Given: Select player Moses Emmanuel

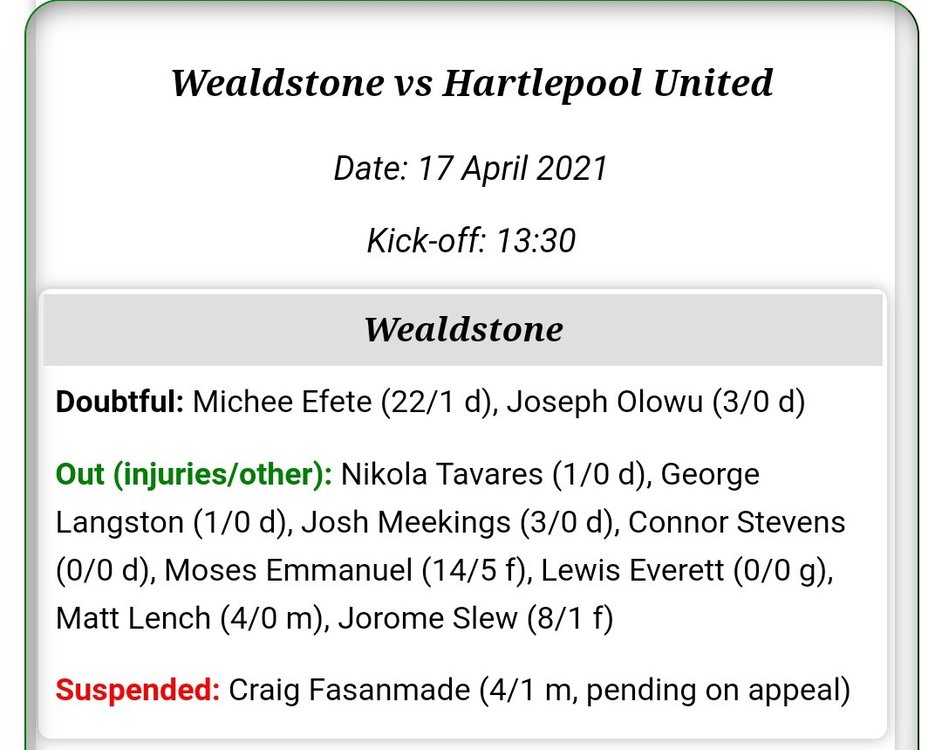Looking at the screenshot, I should pyautogui.click(x=288, y=570).
